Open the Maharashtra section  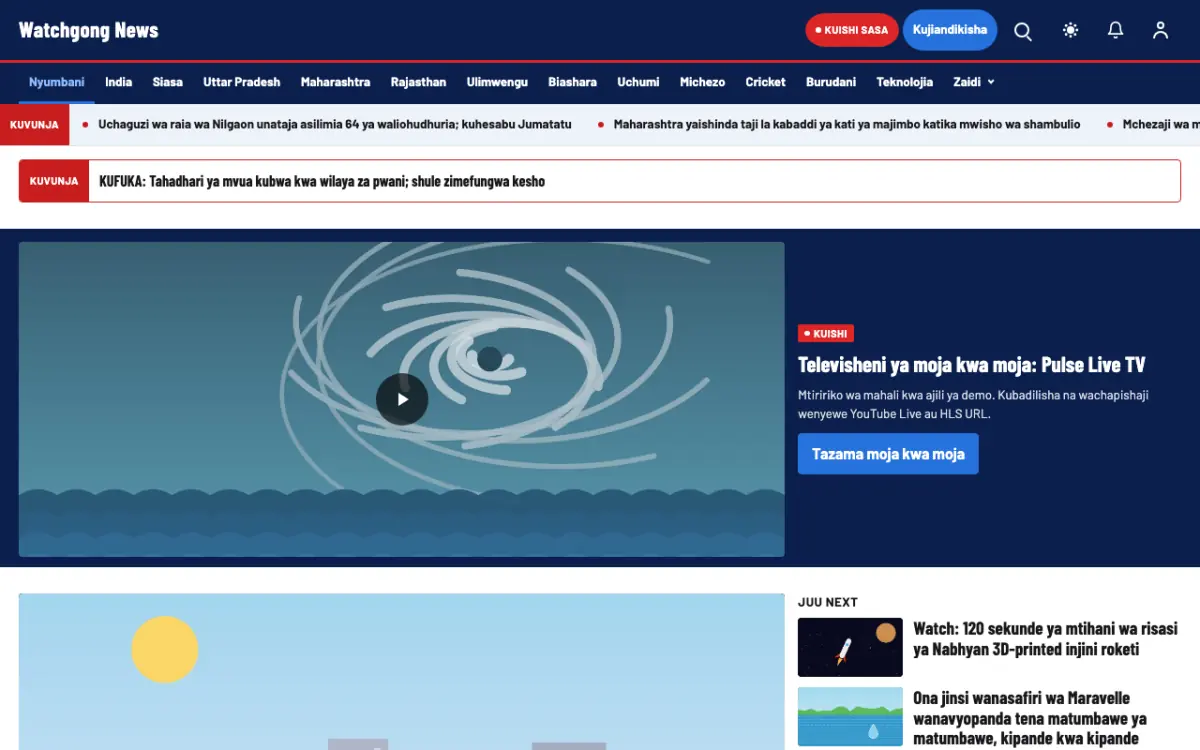pos(336,82)
